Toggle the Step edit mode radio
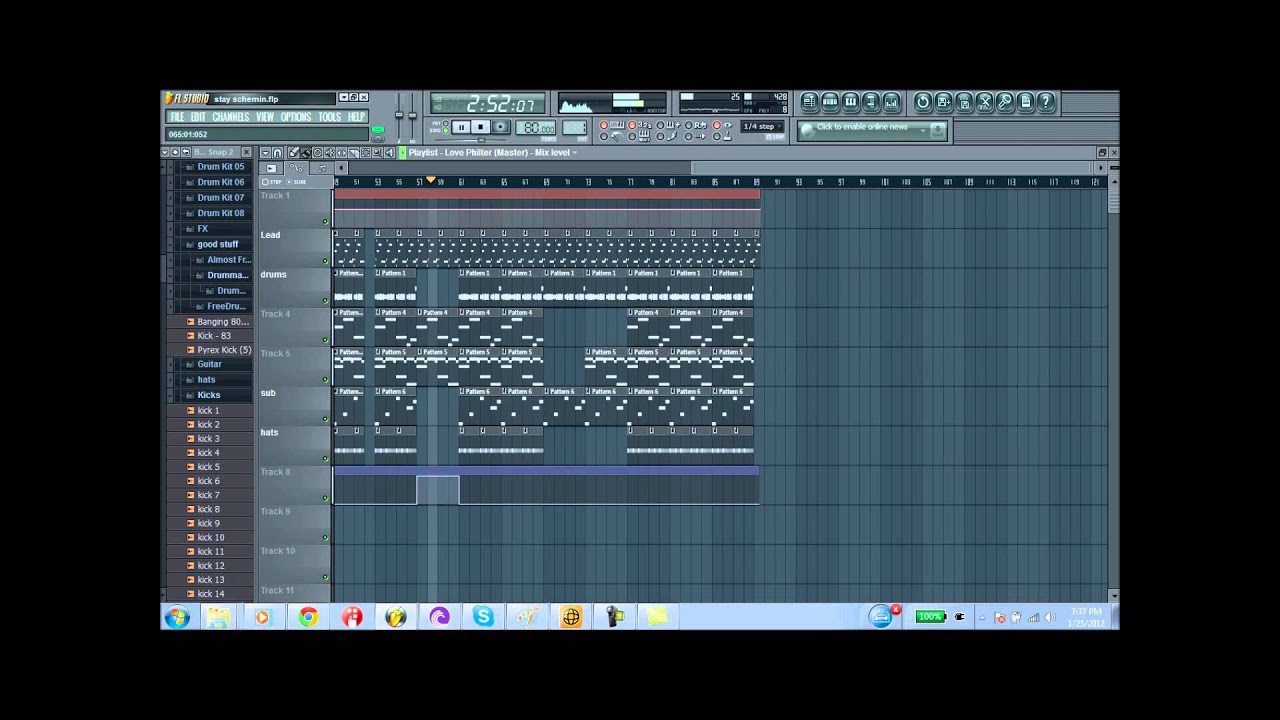The height and width of the screenshot is (720, 1280). click(273, 182)
